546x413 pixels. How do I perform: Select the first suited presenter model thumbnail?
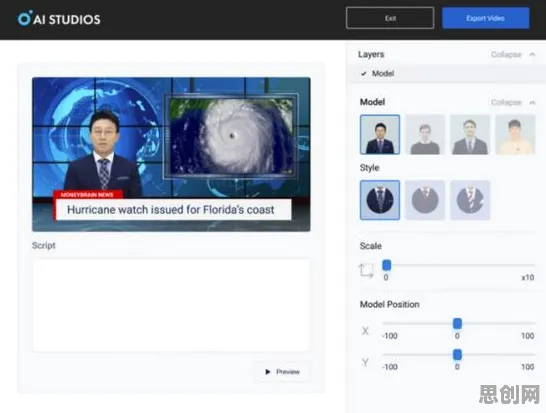(x=380, y=134)
